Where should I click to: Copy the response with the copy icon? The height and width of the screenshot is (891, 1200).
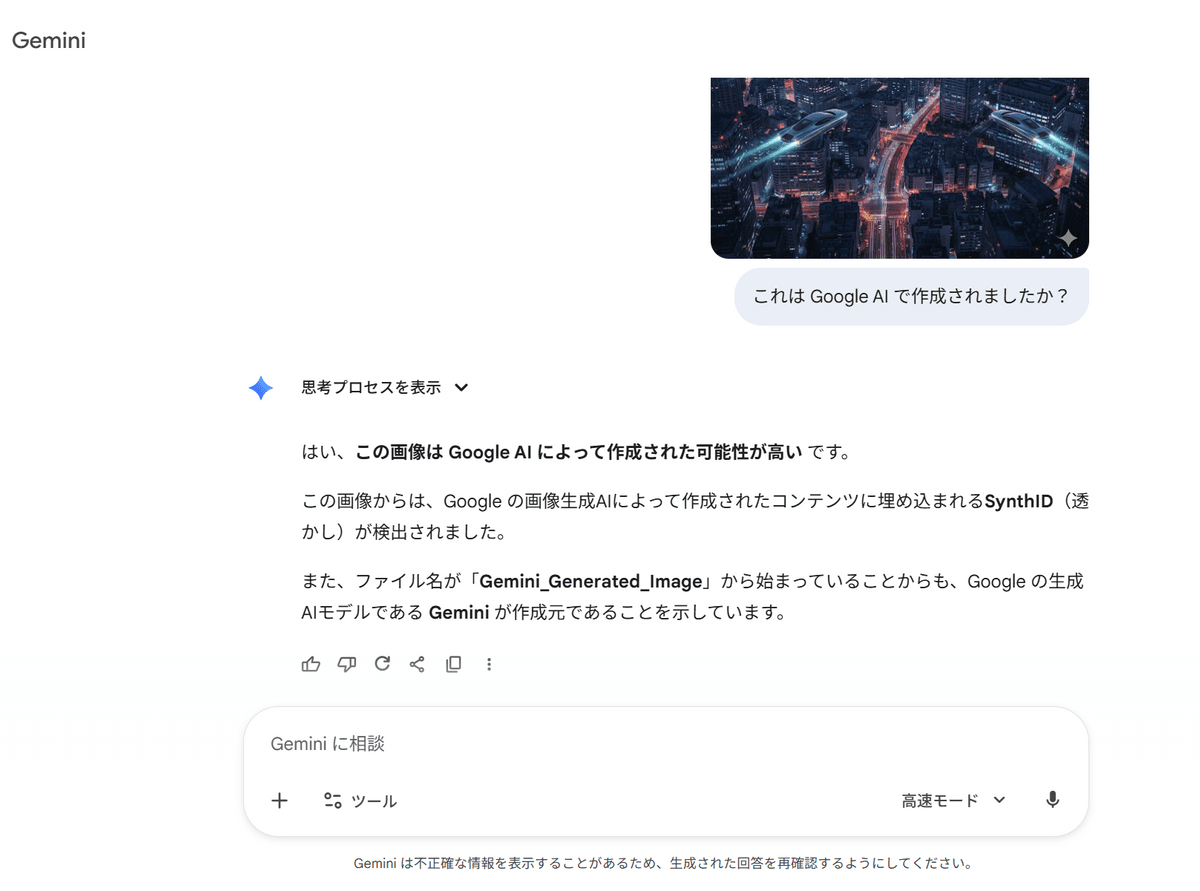point(453,664)
